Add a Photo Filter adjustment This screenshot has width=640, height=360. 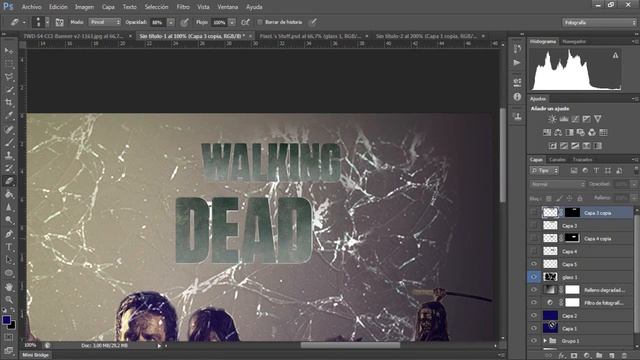point(581,133)
